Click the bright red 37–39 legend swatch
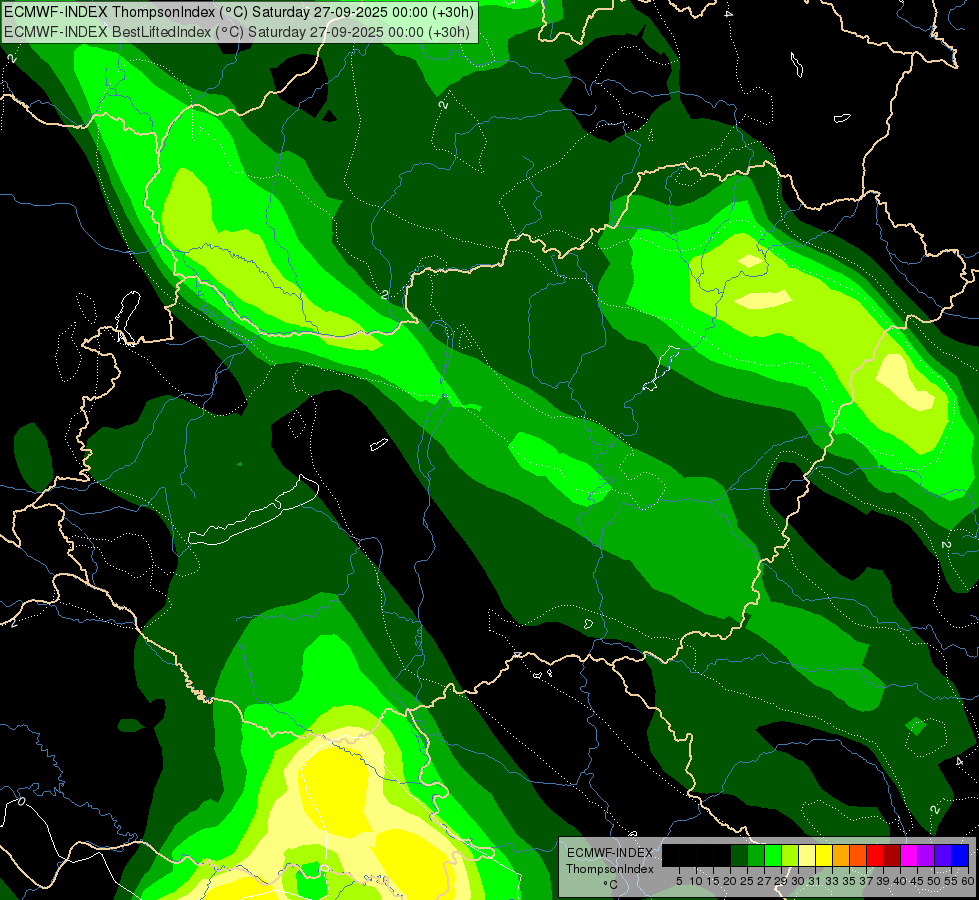The width and height of the screenshot is (979, 900). coord(875,855)
